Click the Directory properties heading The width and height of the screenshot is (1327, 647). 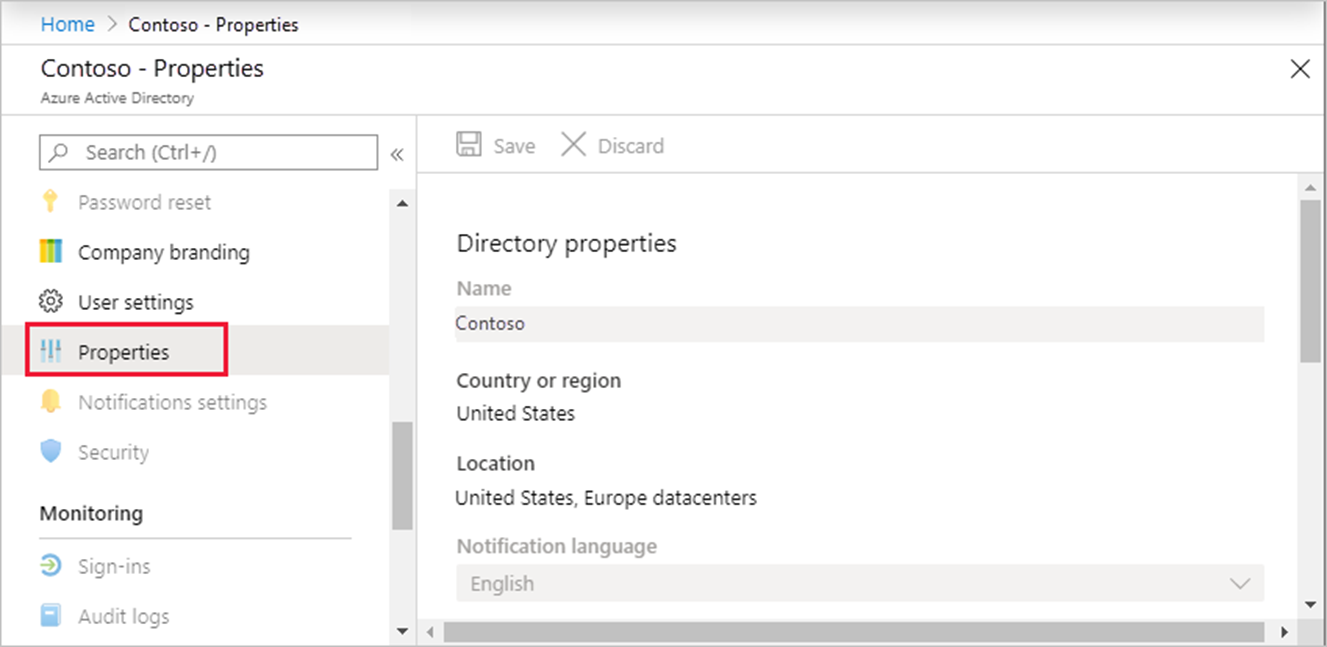click(566, 243)
